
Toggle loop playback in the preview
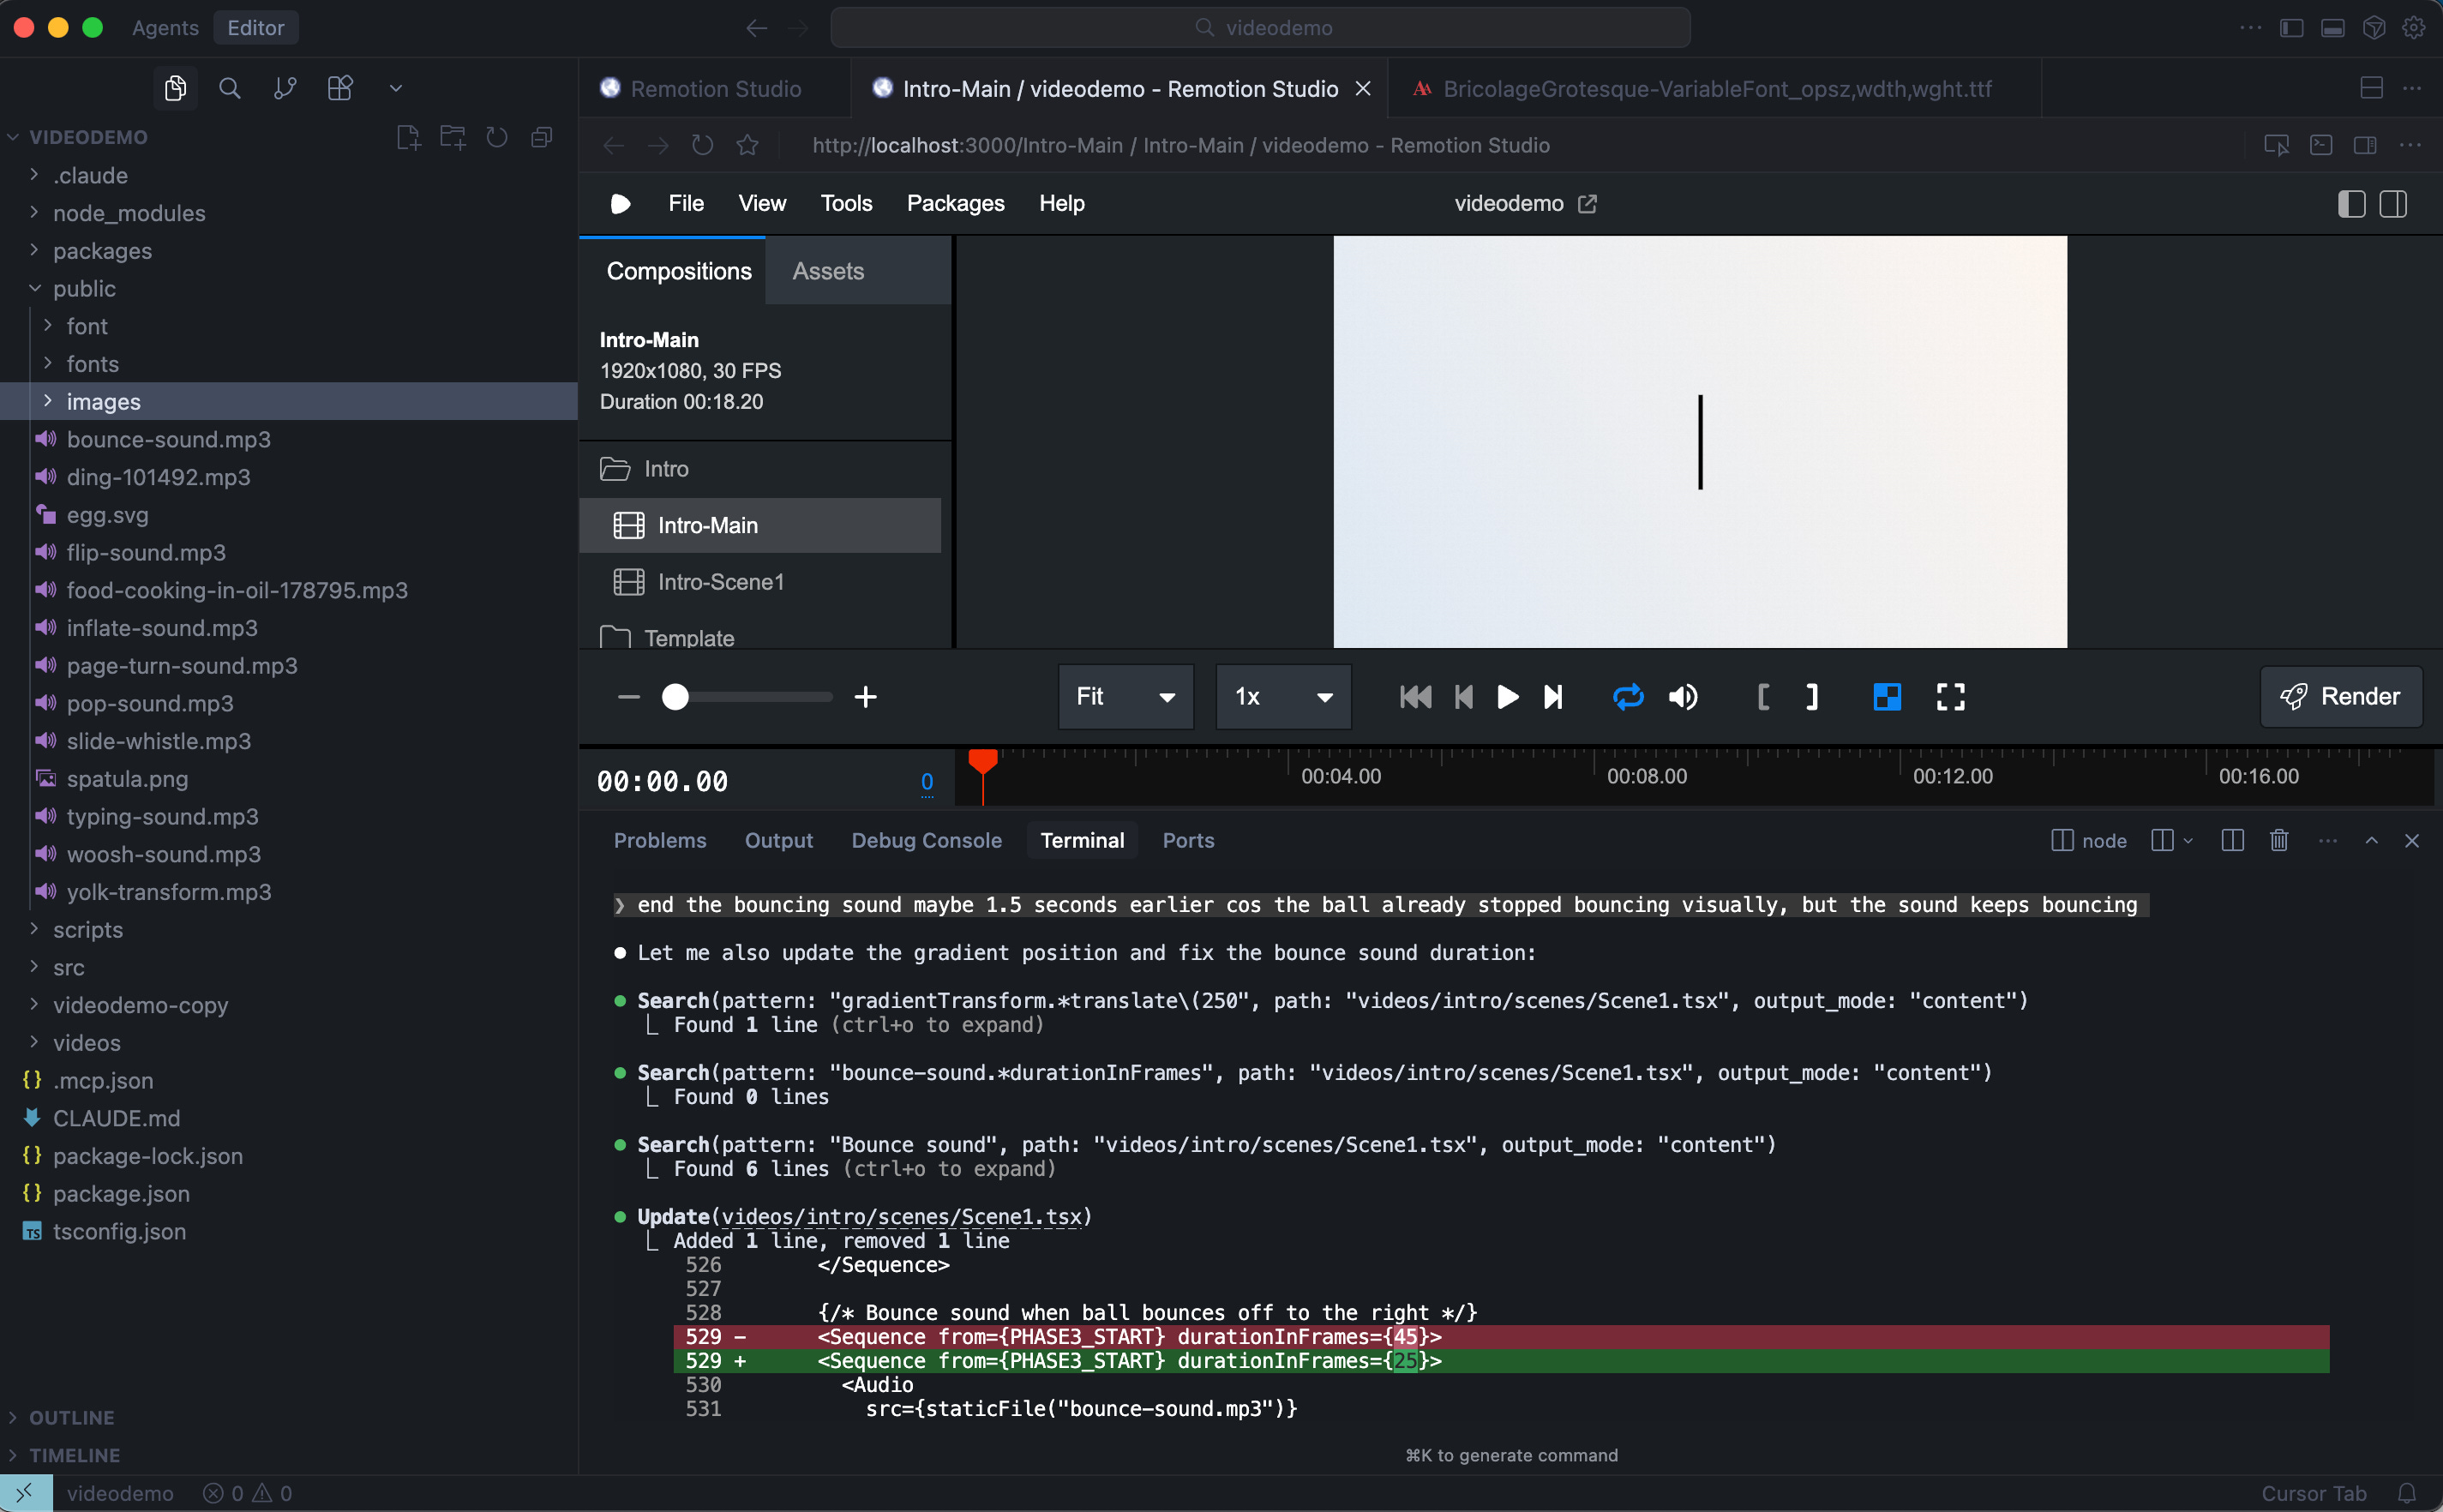(x=1627, y=697)
